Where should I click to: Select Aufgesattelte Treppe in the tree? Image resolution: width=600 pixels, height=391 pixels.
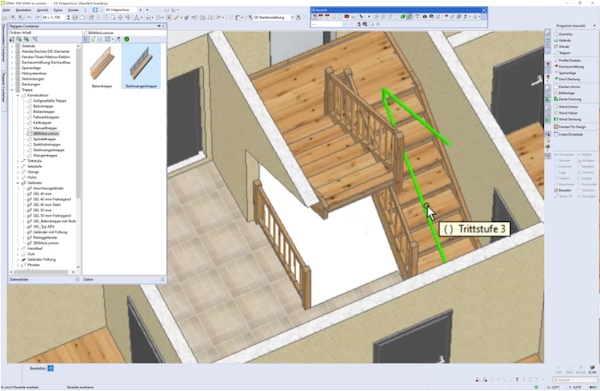coord(49,101)
